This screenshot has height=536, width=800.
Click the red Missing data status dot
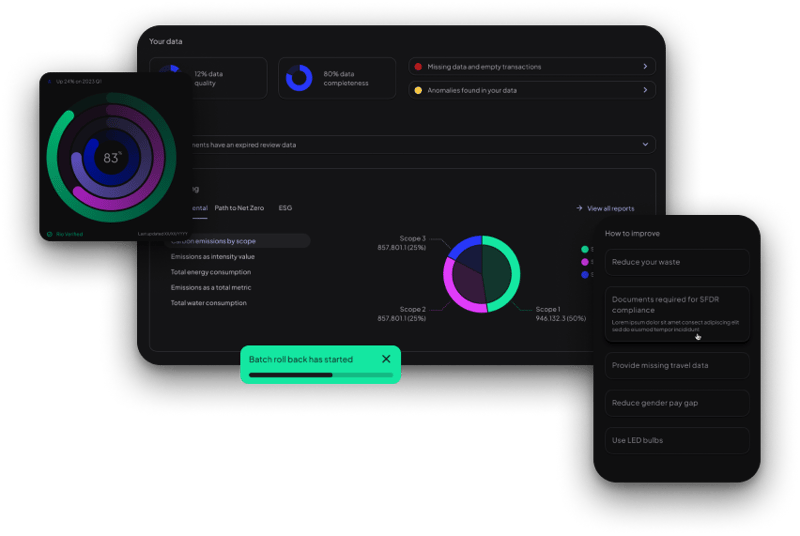[418, 66]
